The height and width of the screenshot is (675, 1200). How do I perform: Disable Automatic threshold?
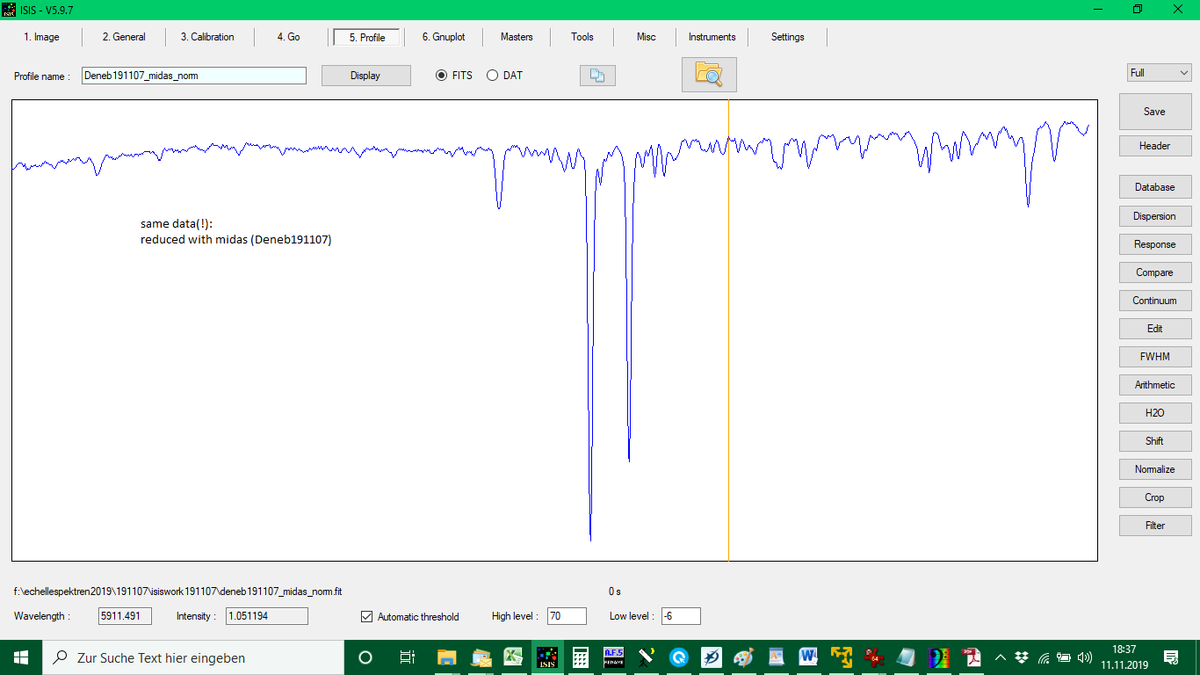tap(367, 616)
